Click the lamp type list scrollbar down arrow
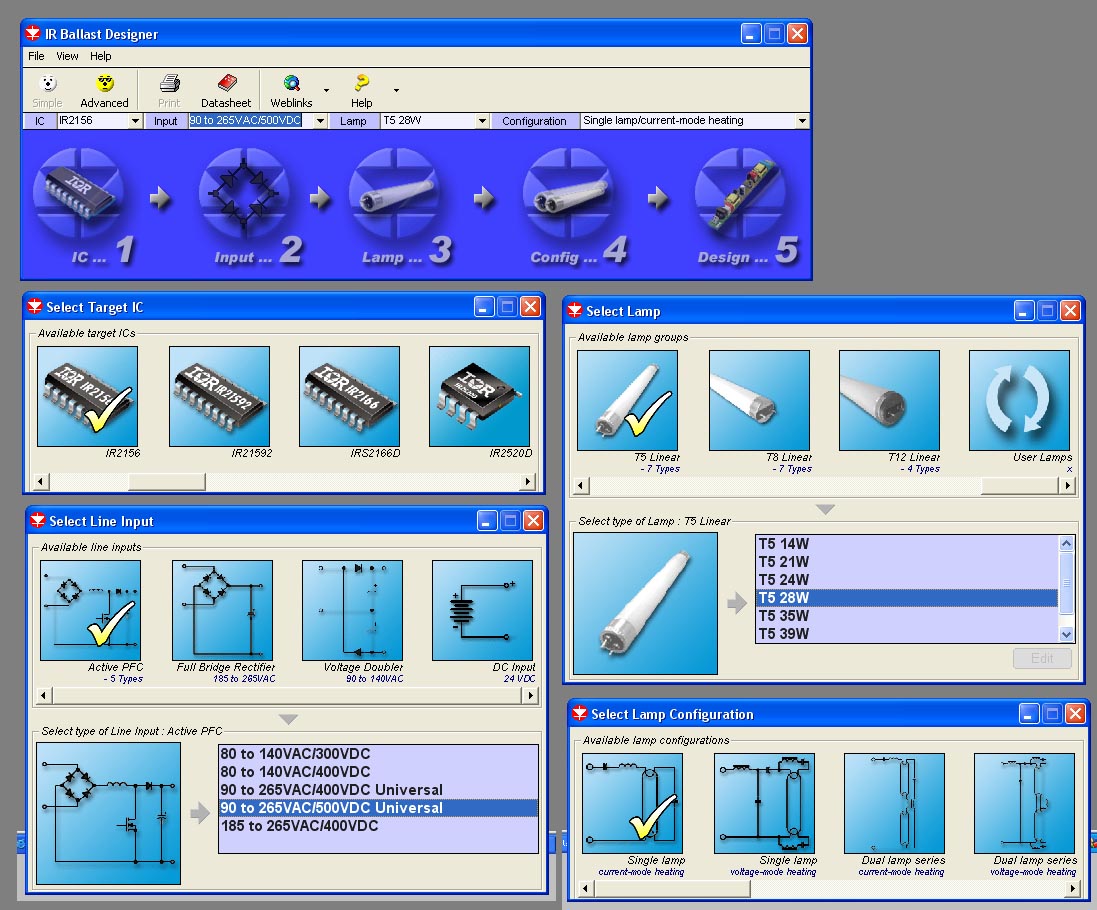 (x=1066, y=634)
